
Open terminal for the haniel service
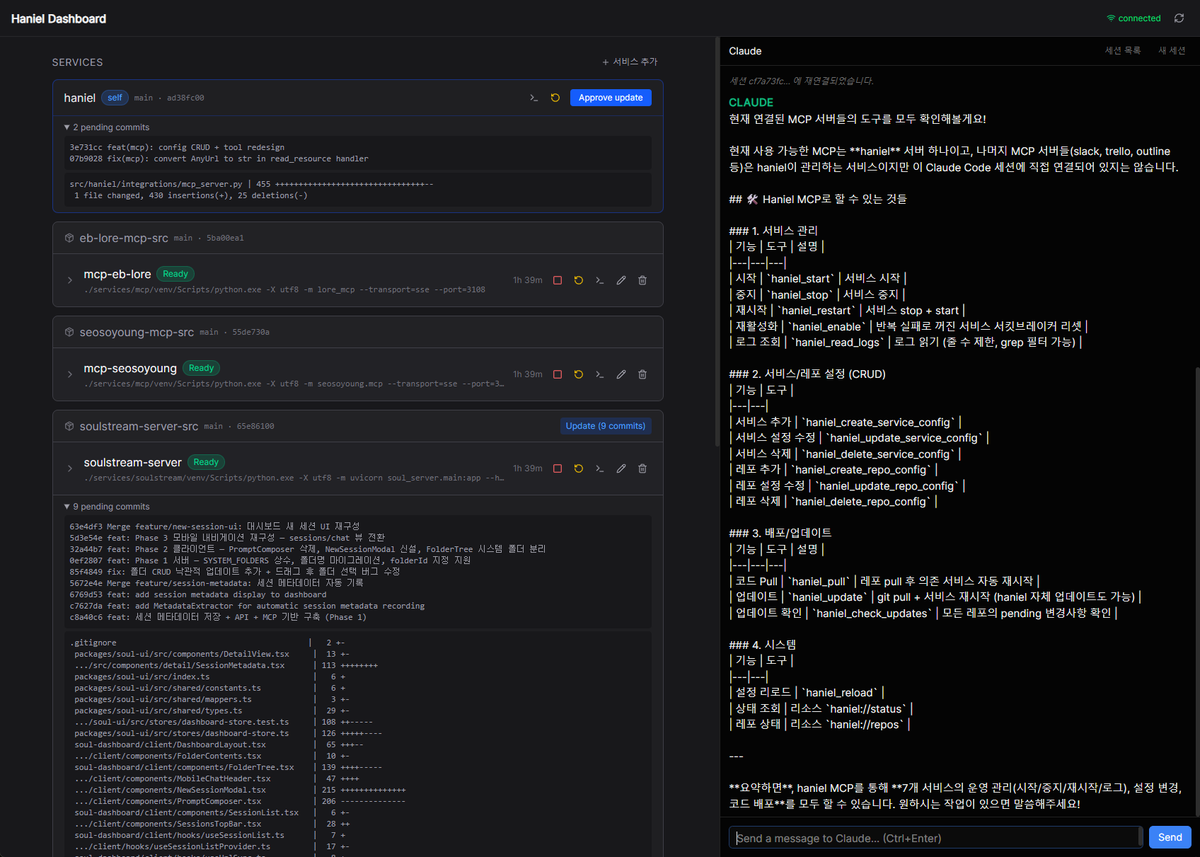click(x=535, y=98)
